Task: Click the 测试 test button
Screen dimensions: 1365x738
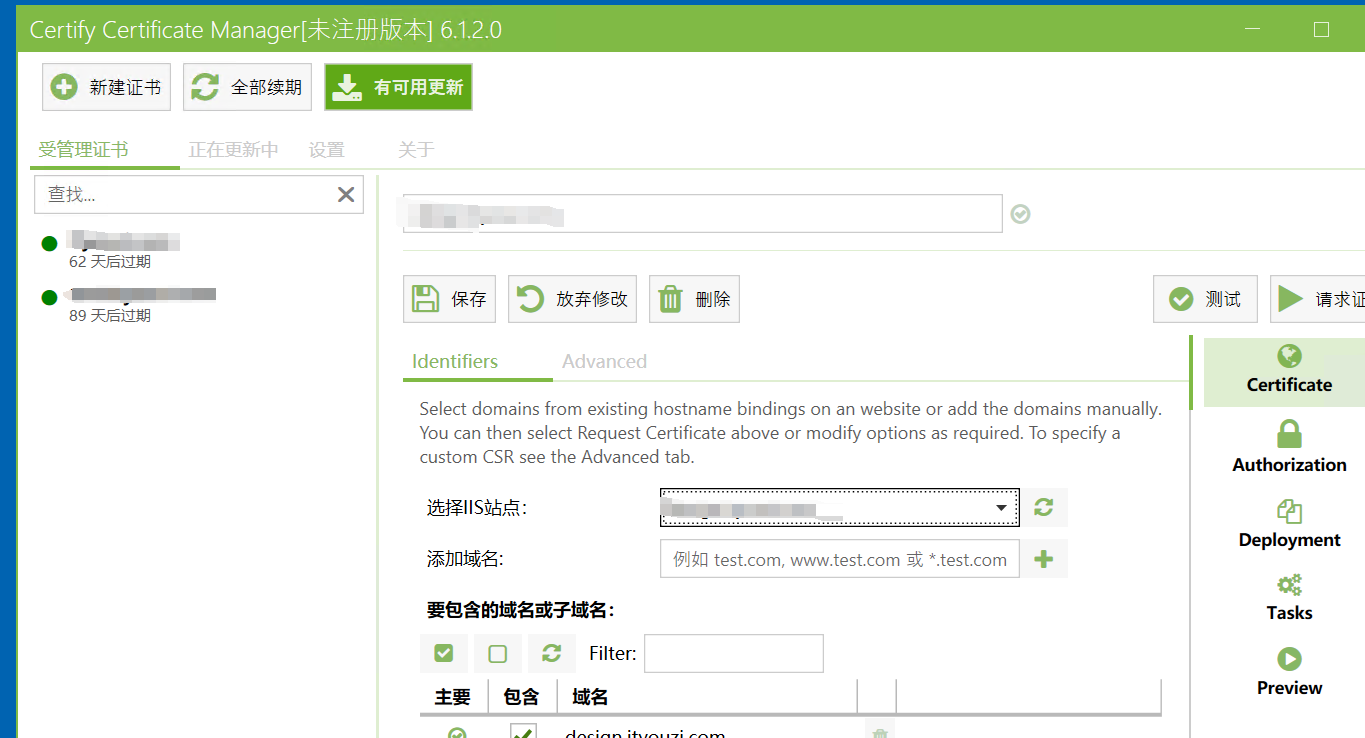Action: (x=1205, y=299)
